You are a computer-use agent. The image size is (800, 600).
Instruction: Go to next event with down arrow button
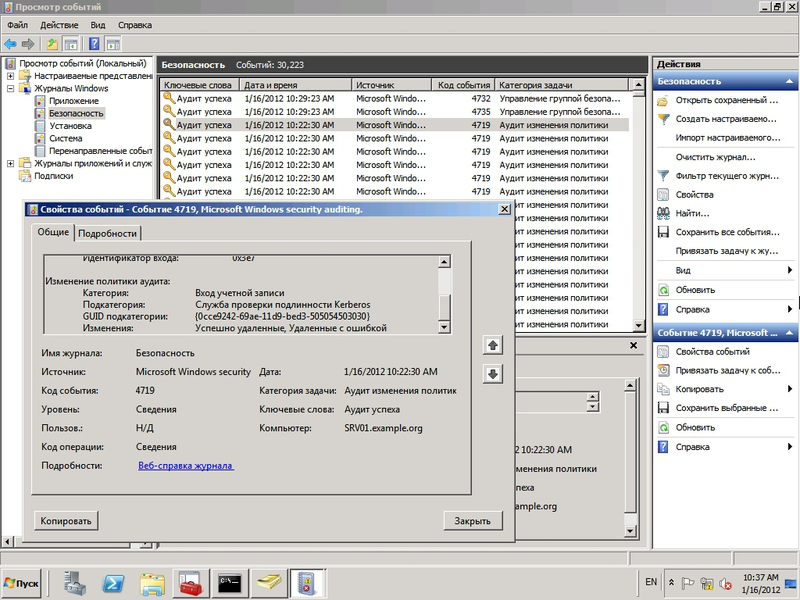492,374
